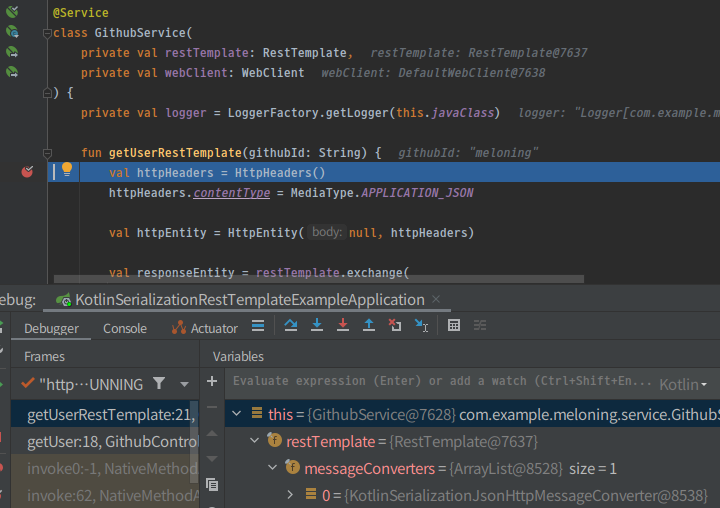Click the 'body:' parameter hint in HttpEntity
The image size is (720, 508).
point(326,232)
